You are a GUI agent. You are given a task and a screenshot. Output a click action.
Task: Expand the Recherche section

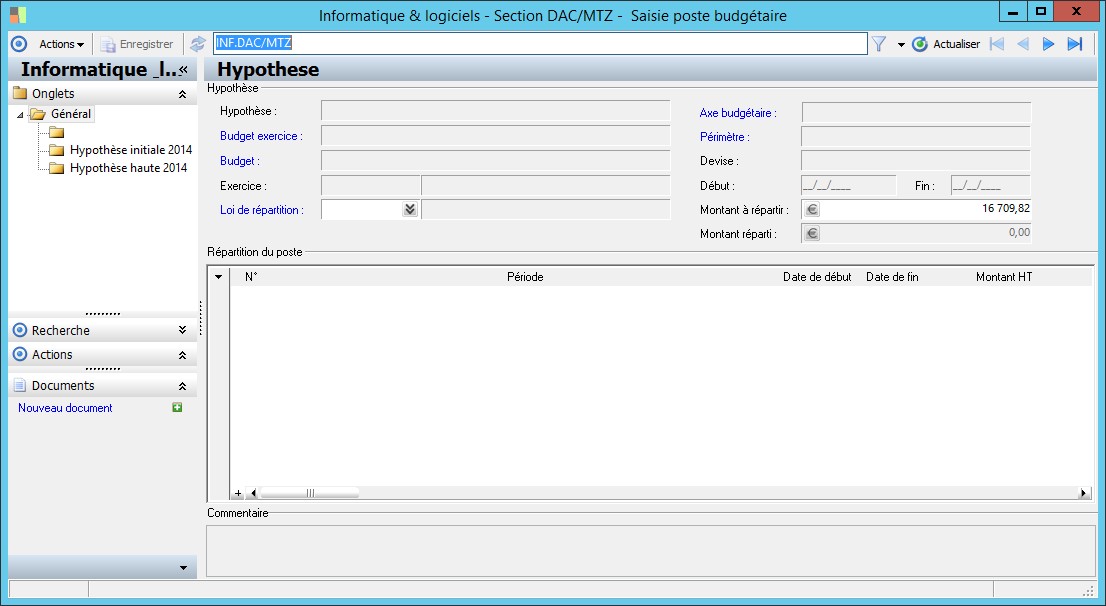[x=182, y=330]
